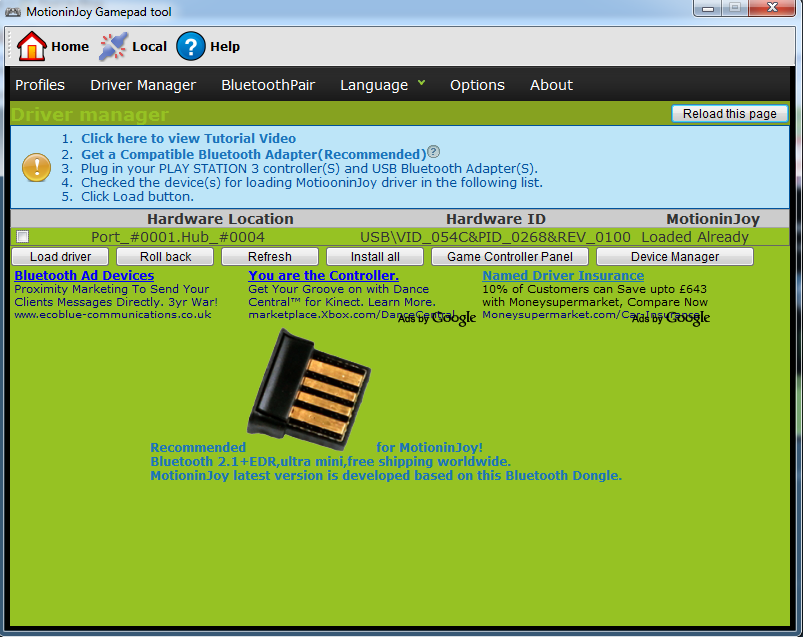This screenshot has height=638, width=804.
Task: Click the Ads by Google label under Xbox ad
Action: [x=437, y=318]
